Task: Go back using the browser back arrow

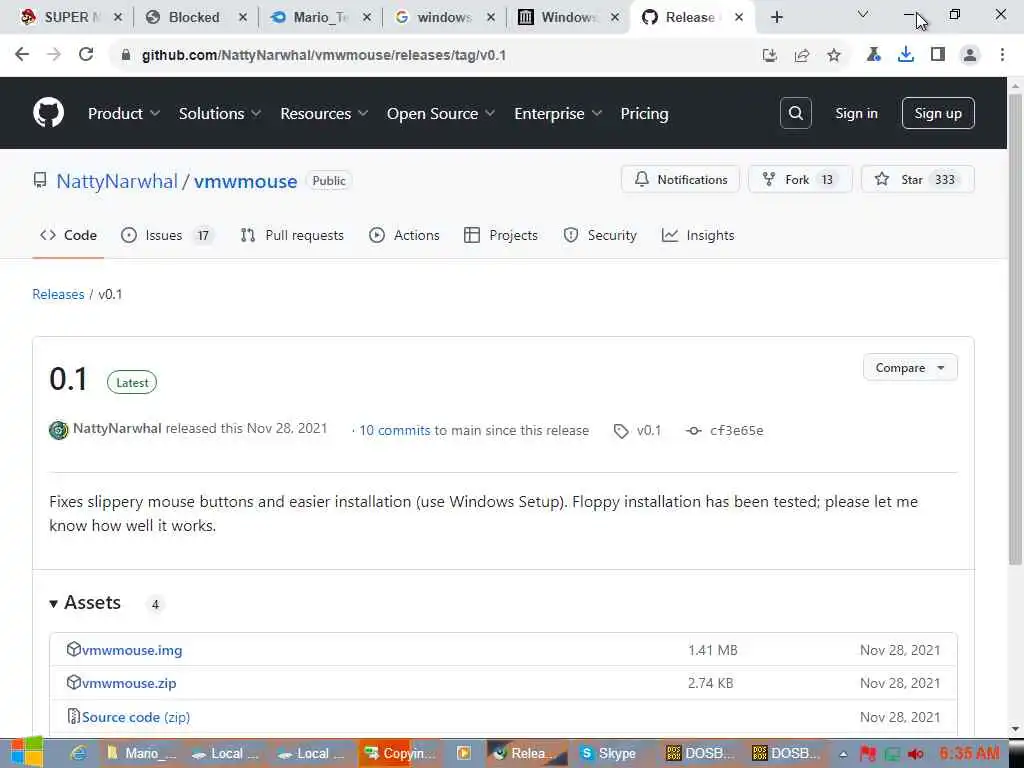Action: [x=22, y=55]
